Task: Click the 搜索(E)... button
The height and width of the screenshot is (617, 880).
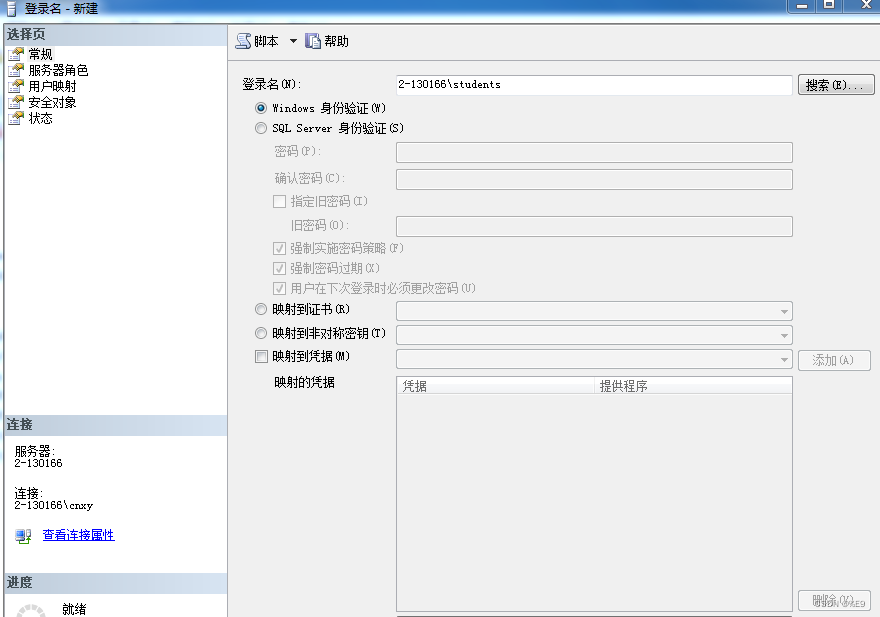Action: click(x=836, y=85)
